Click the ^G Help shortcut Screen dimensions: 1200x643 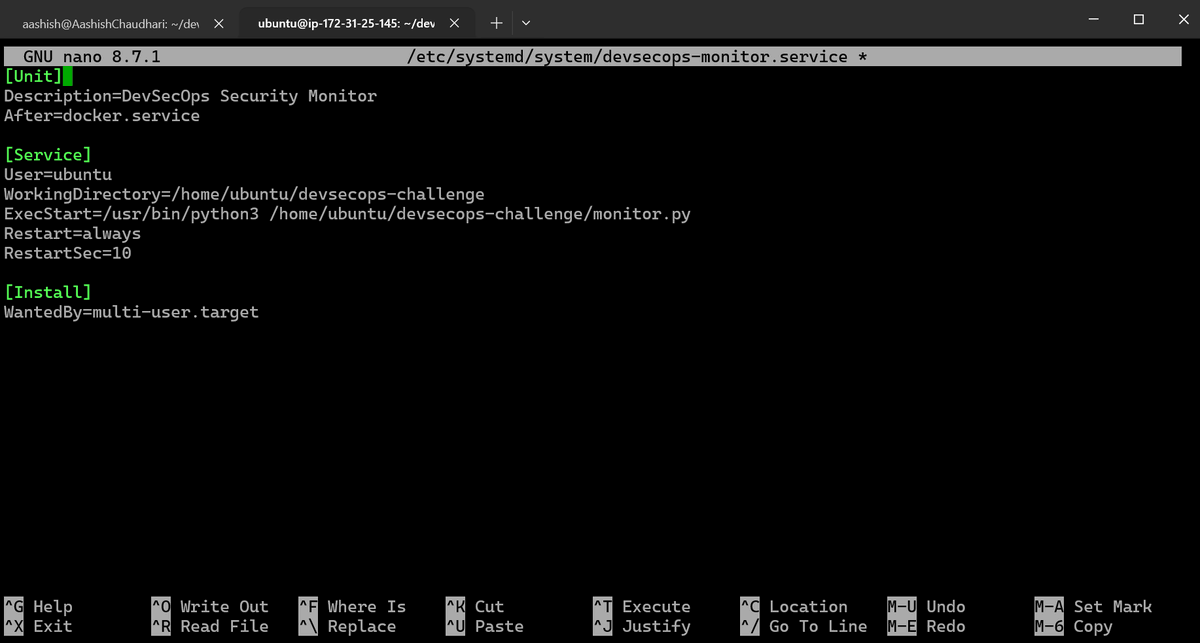(38, 607)
